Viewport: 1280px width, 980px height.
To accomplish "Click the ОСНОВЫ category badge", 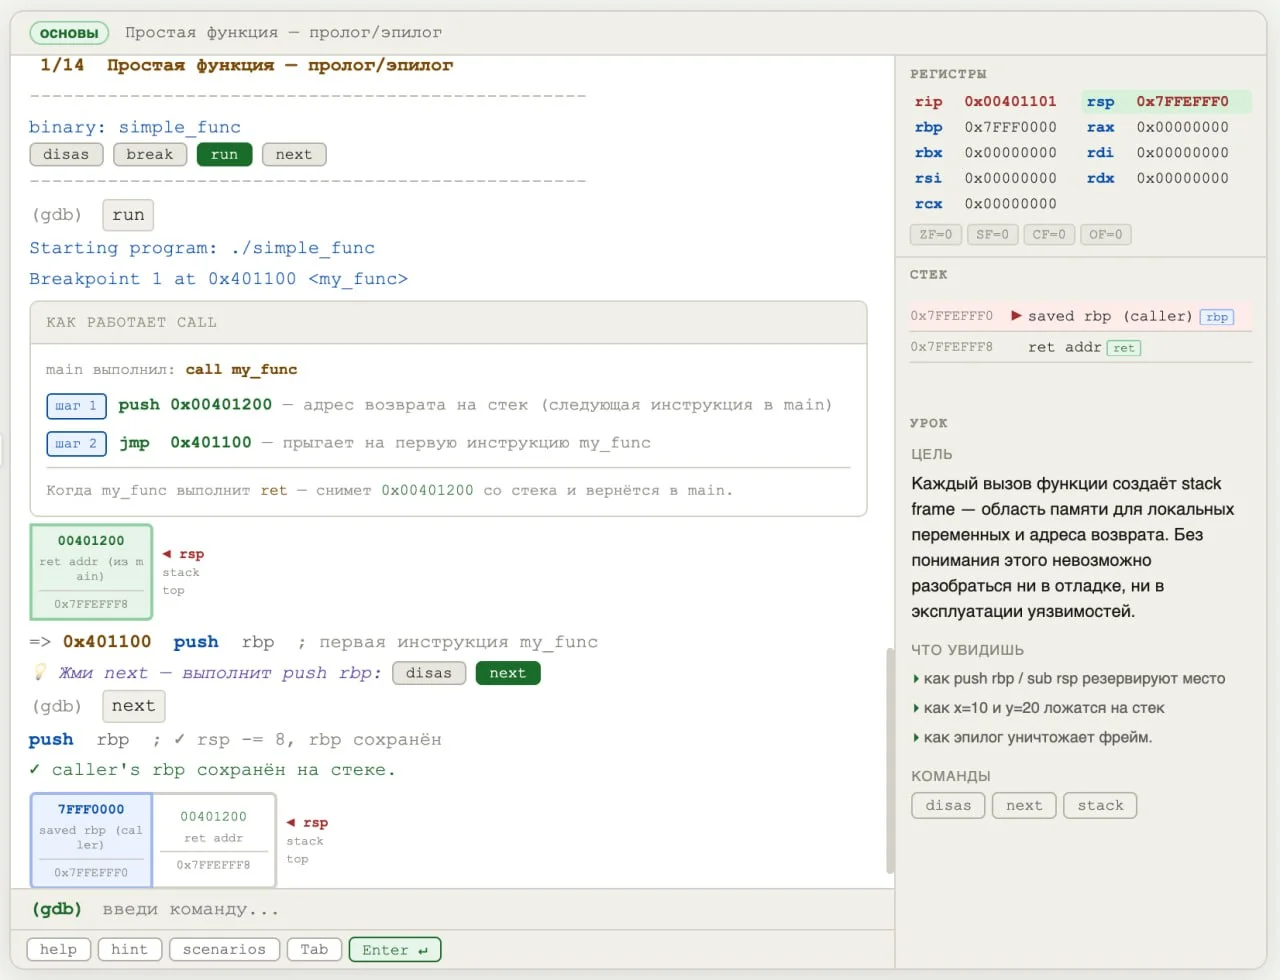I will (x=70, y=33).
